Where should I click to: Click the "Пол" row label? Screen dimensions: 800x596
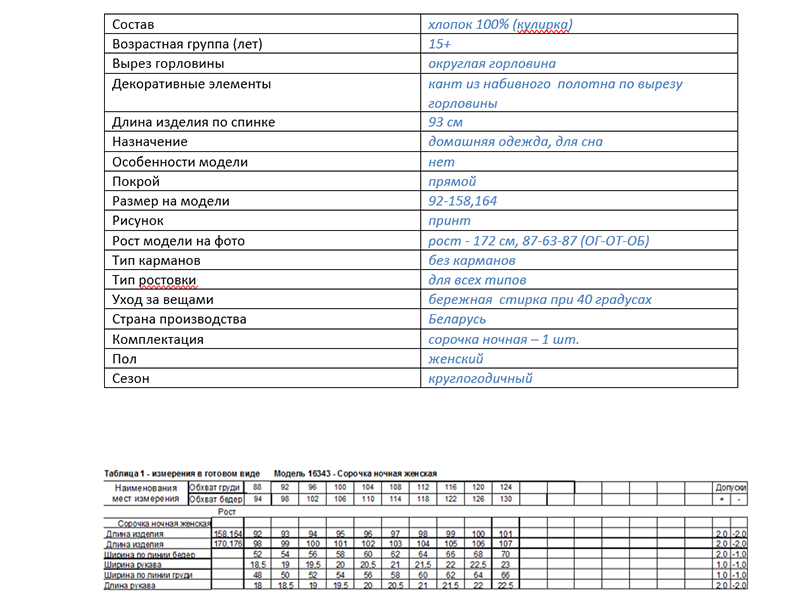pos(124,359)
